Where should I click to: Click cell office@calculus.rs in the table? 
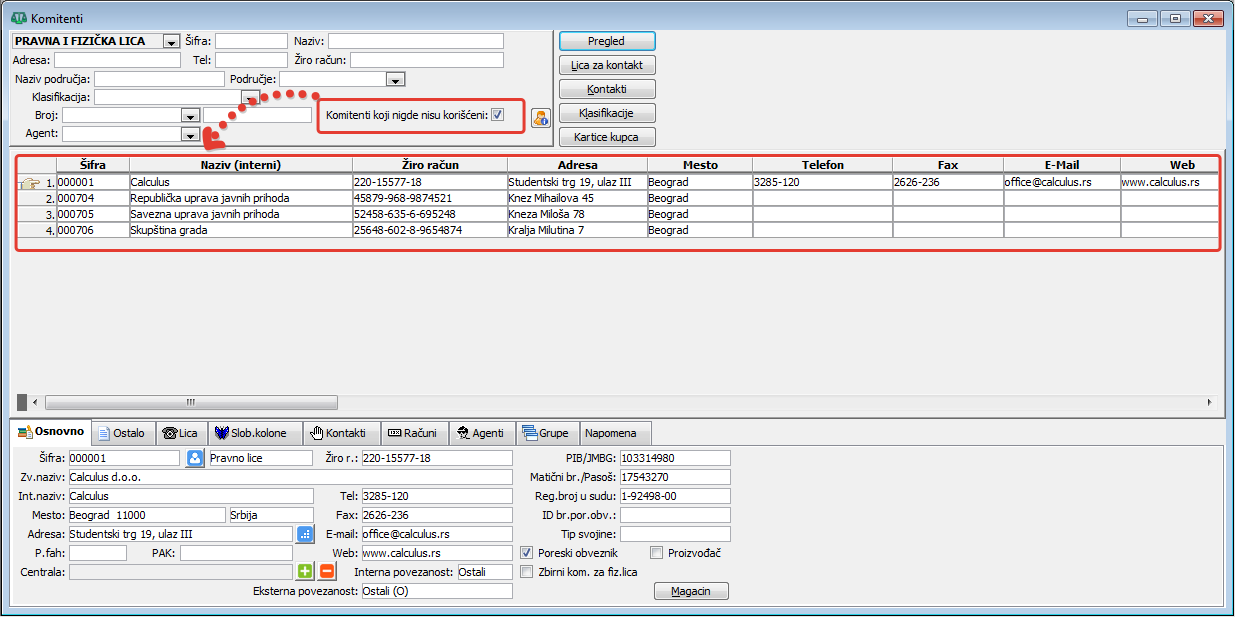point(1062,183)
